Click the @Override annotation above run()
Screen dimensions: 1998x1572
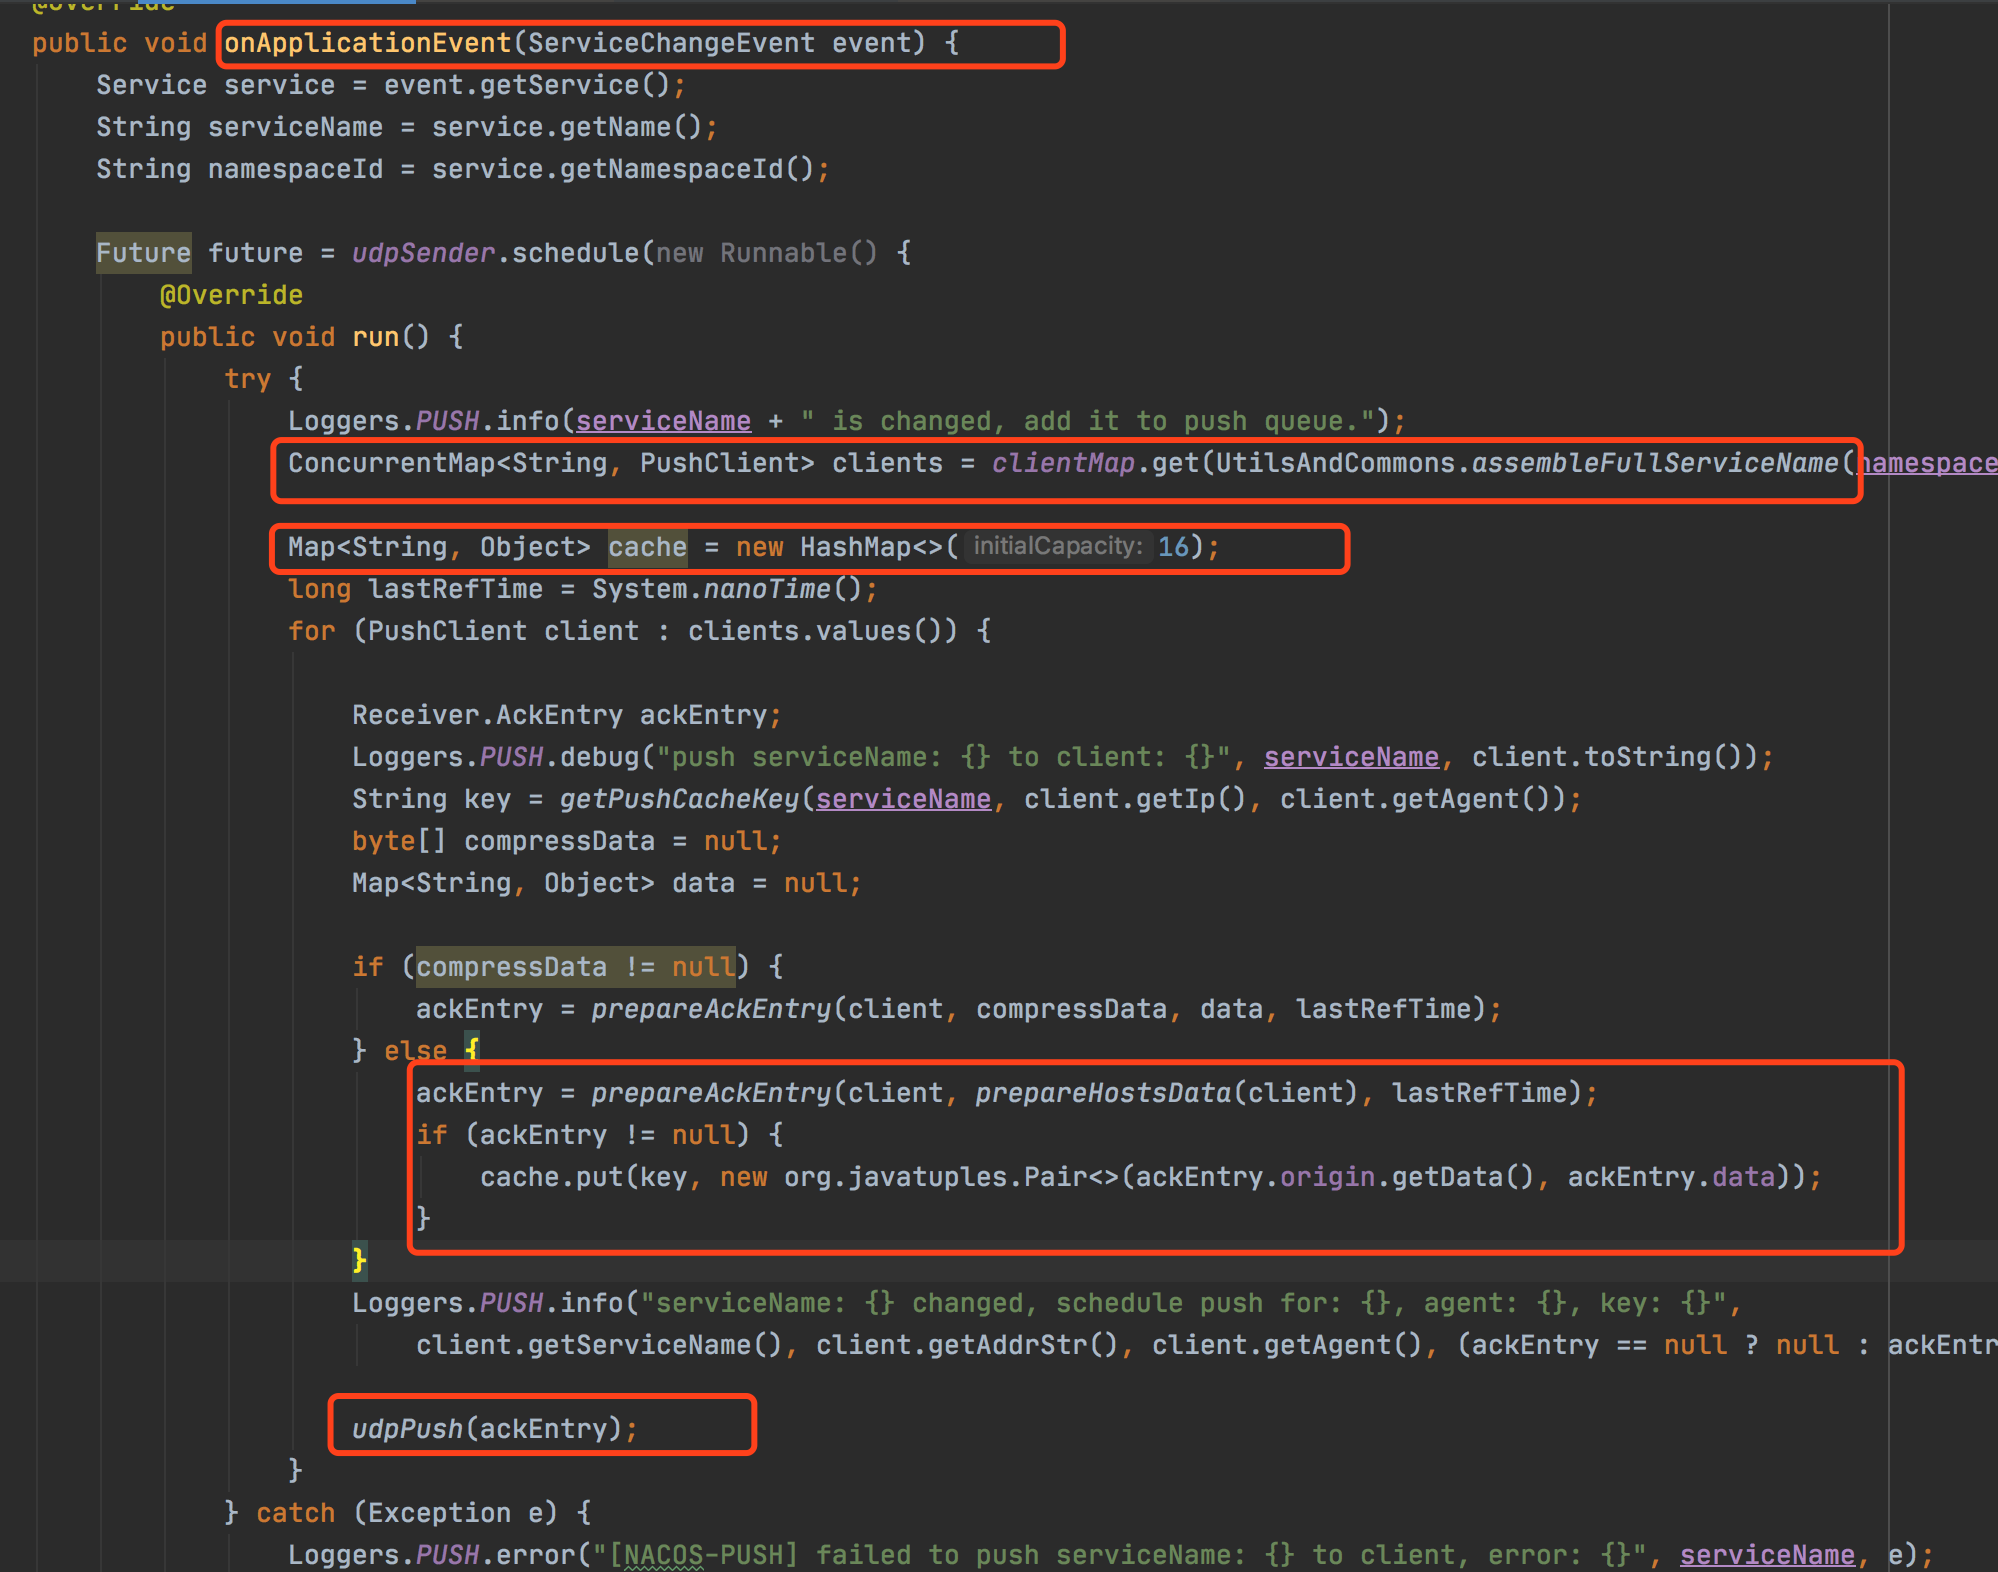(231, 295)
